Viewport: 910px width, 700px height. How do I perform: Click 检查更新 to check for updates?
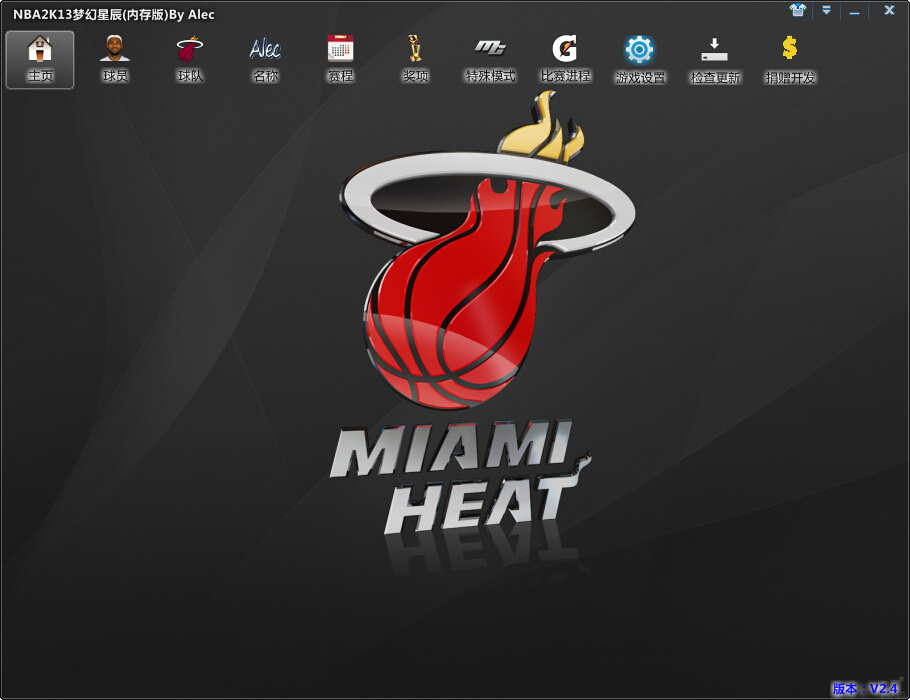pyautogui.click(x=714, y=57)
